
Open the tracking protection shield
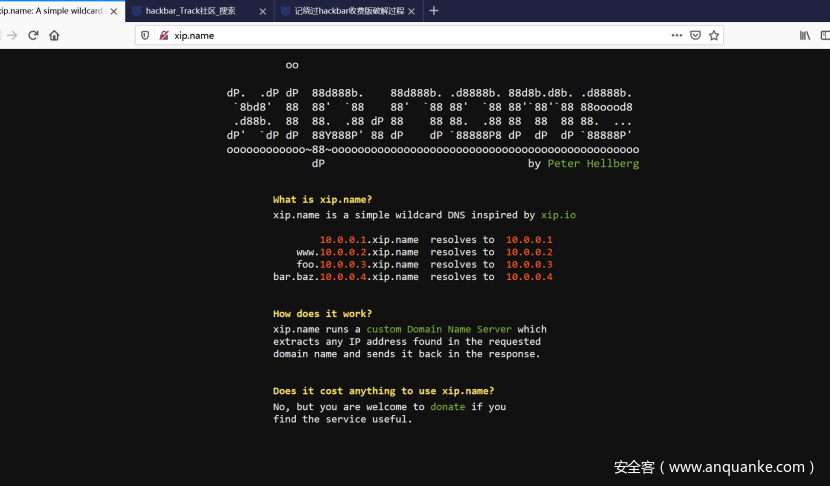(145, 35)
